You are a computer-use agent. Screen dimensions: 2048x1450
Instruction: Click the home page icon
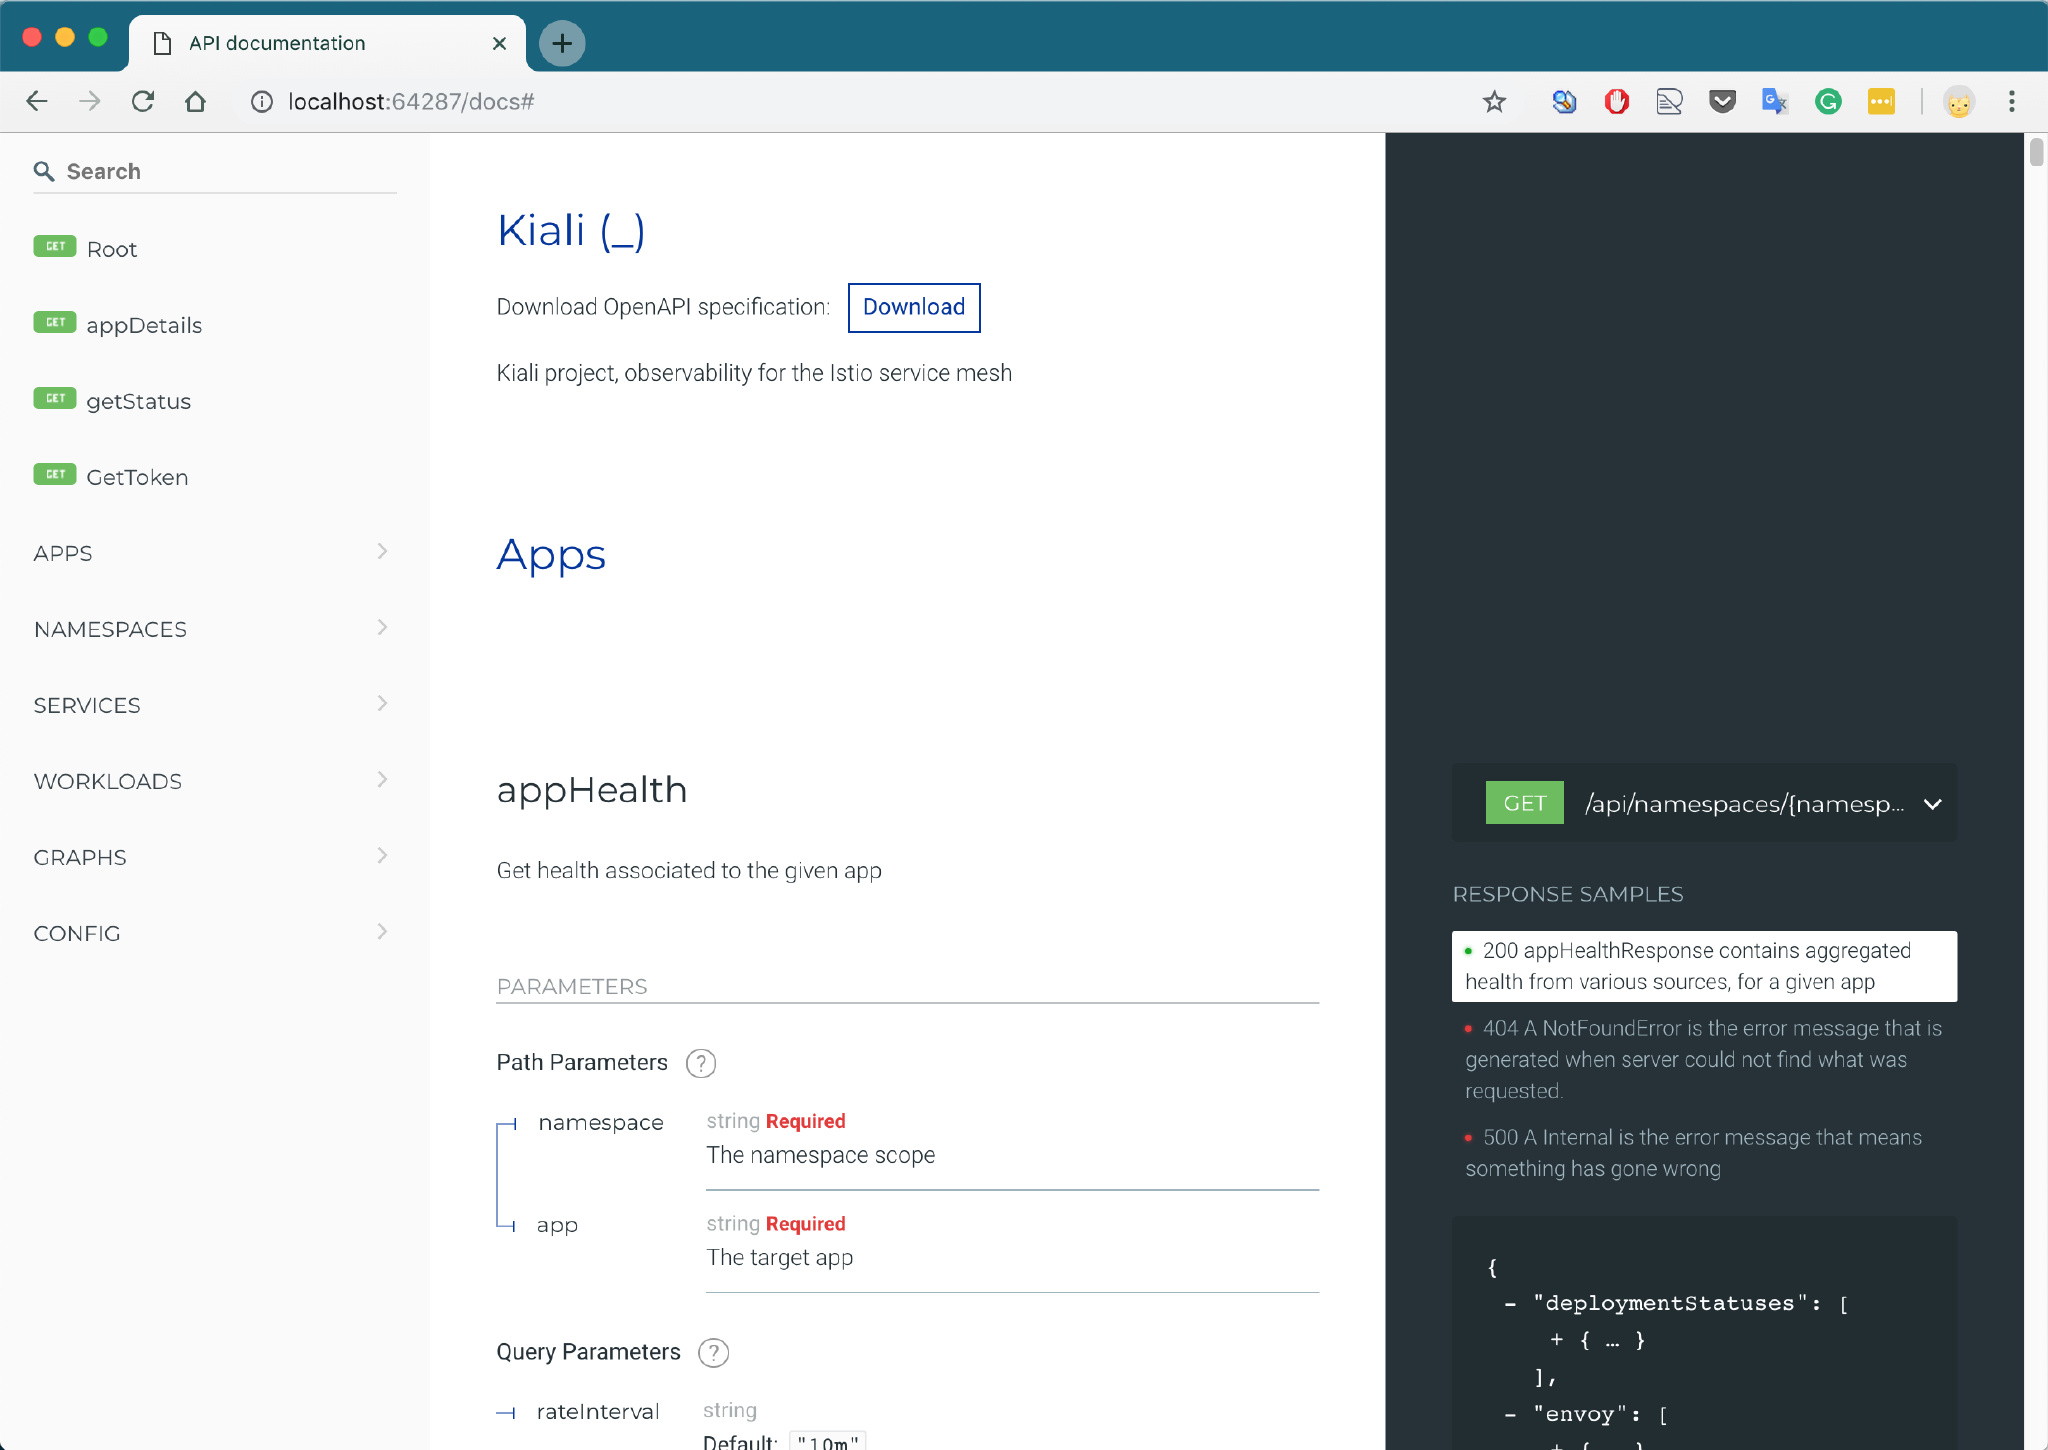[x=196, y=102]
